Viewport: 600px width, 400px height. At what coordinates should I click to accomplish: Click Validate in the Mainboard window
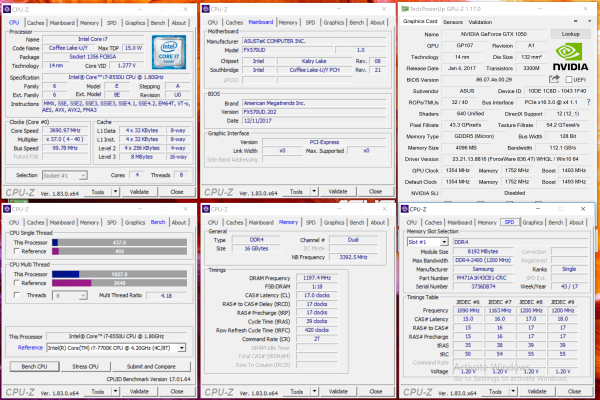338,191
